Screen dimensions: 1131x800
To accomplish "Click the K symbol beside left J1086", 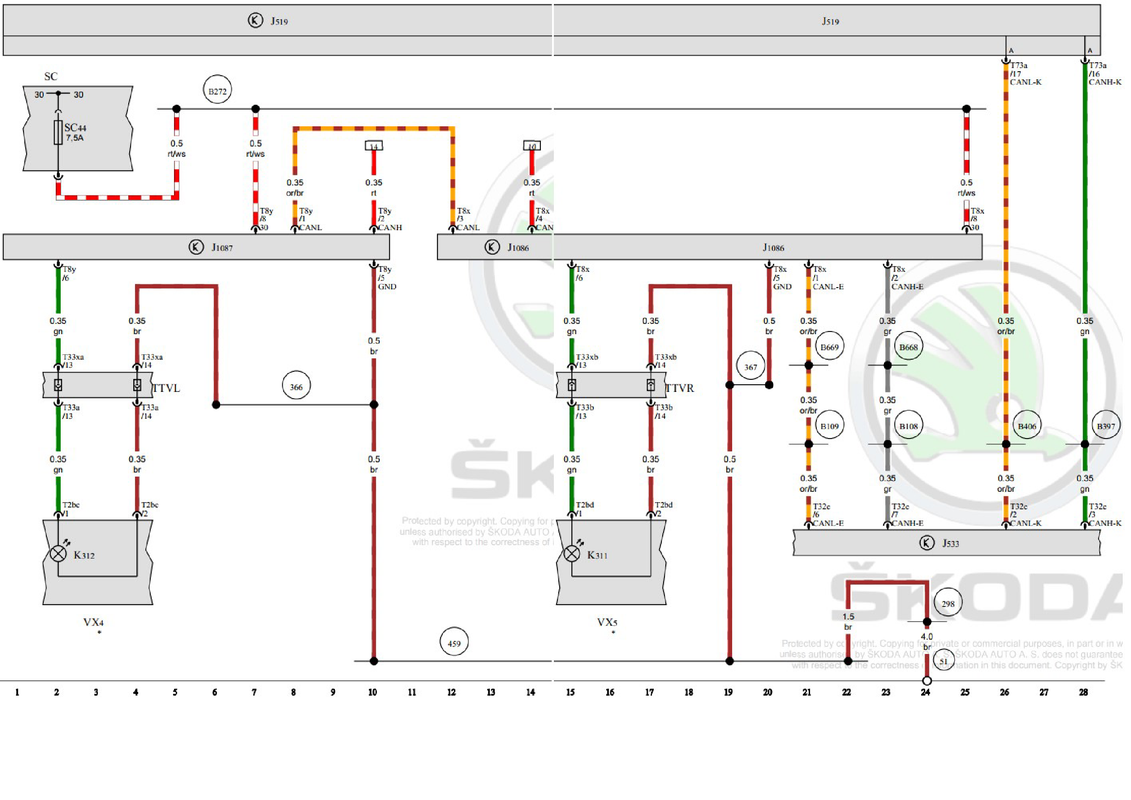I will pos(491,247).
